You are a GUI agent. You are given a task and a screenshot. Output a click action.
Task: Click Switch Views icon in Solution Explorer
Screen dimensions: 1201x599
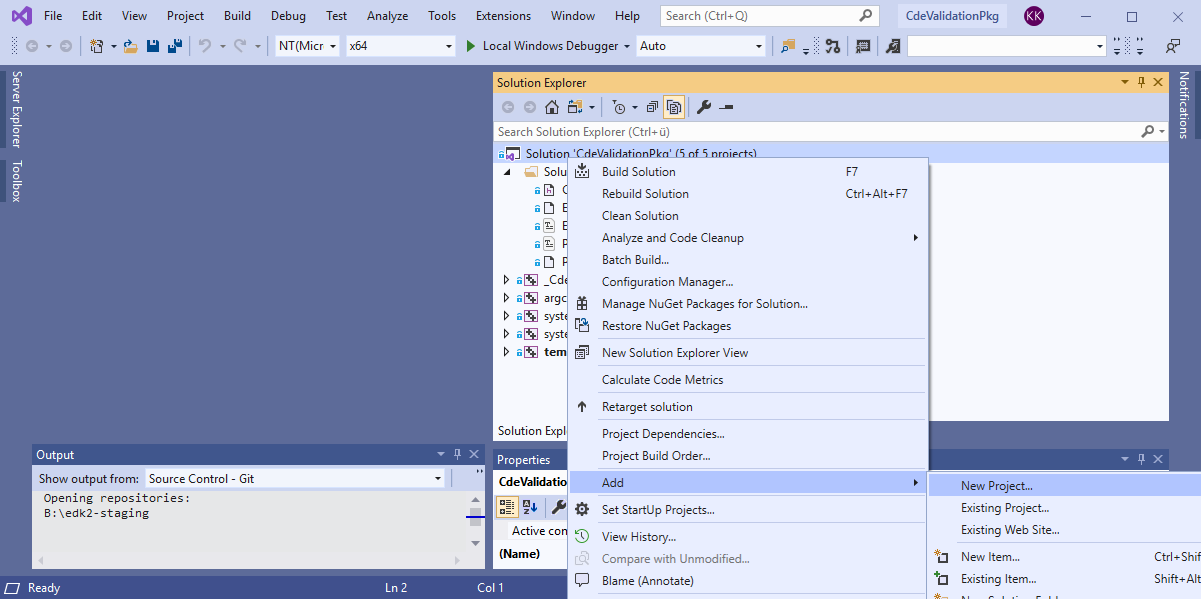(575, 107)
